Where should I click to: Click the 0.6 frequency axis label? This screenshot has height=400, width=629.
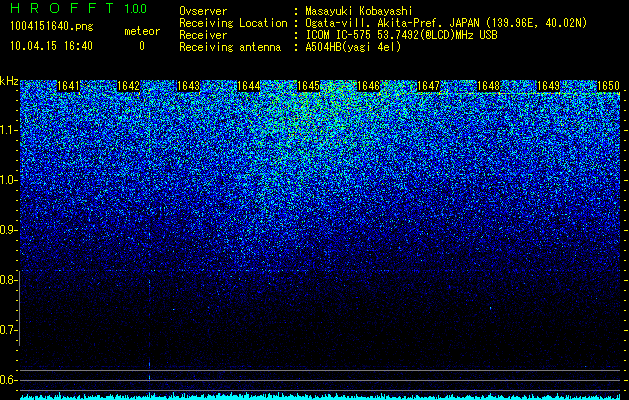pos(8,380)
